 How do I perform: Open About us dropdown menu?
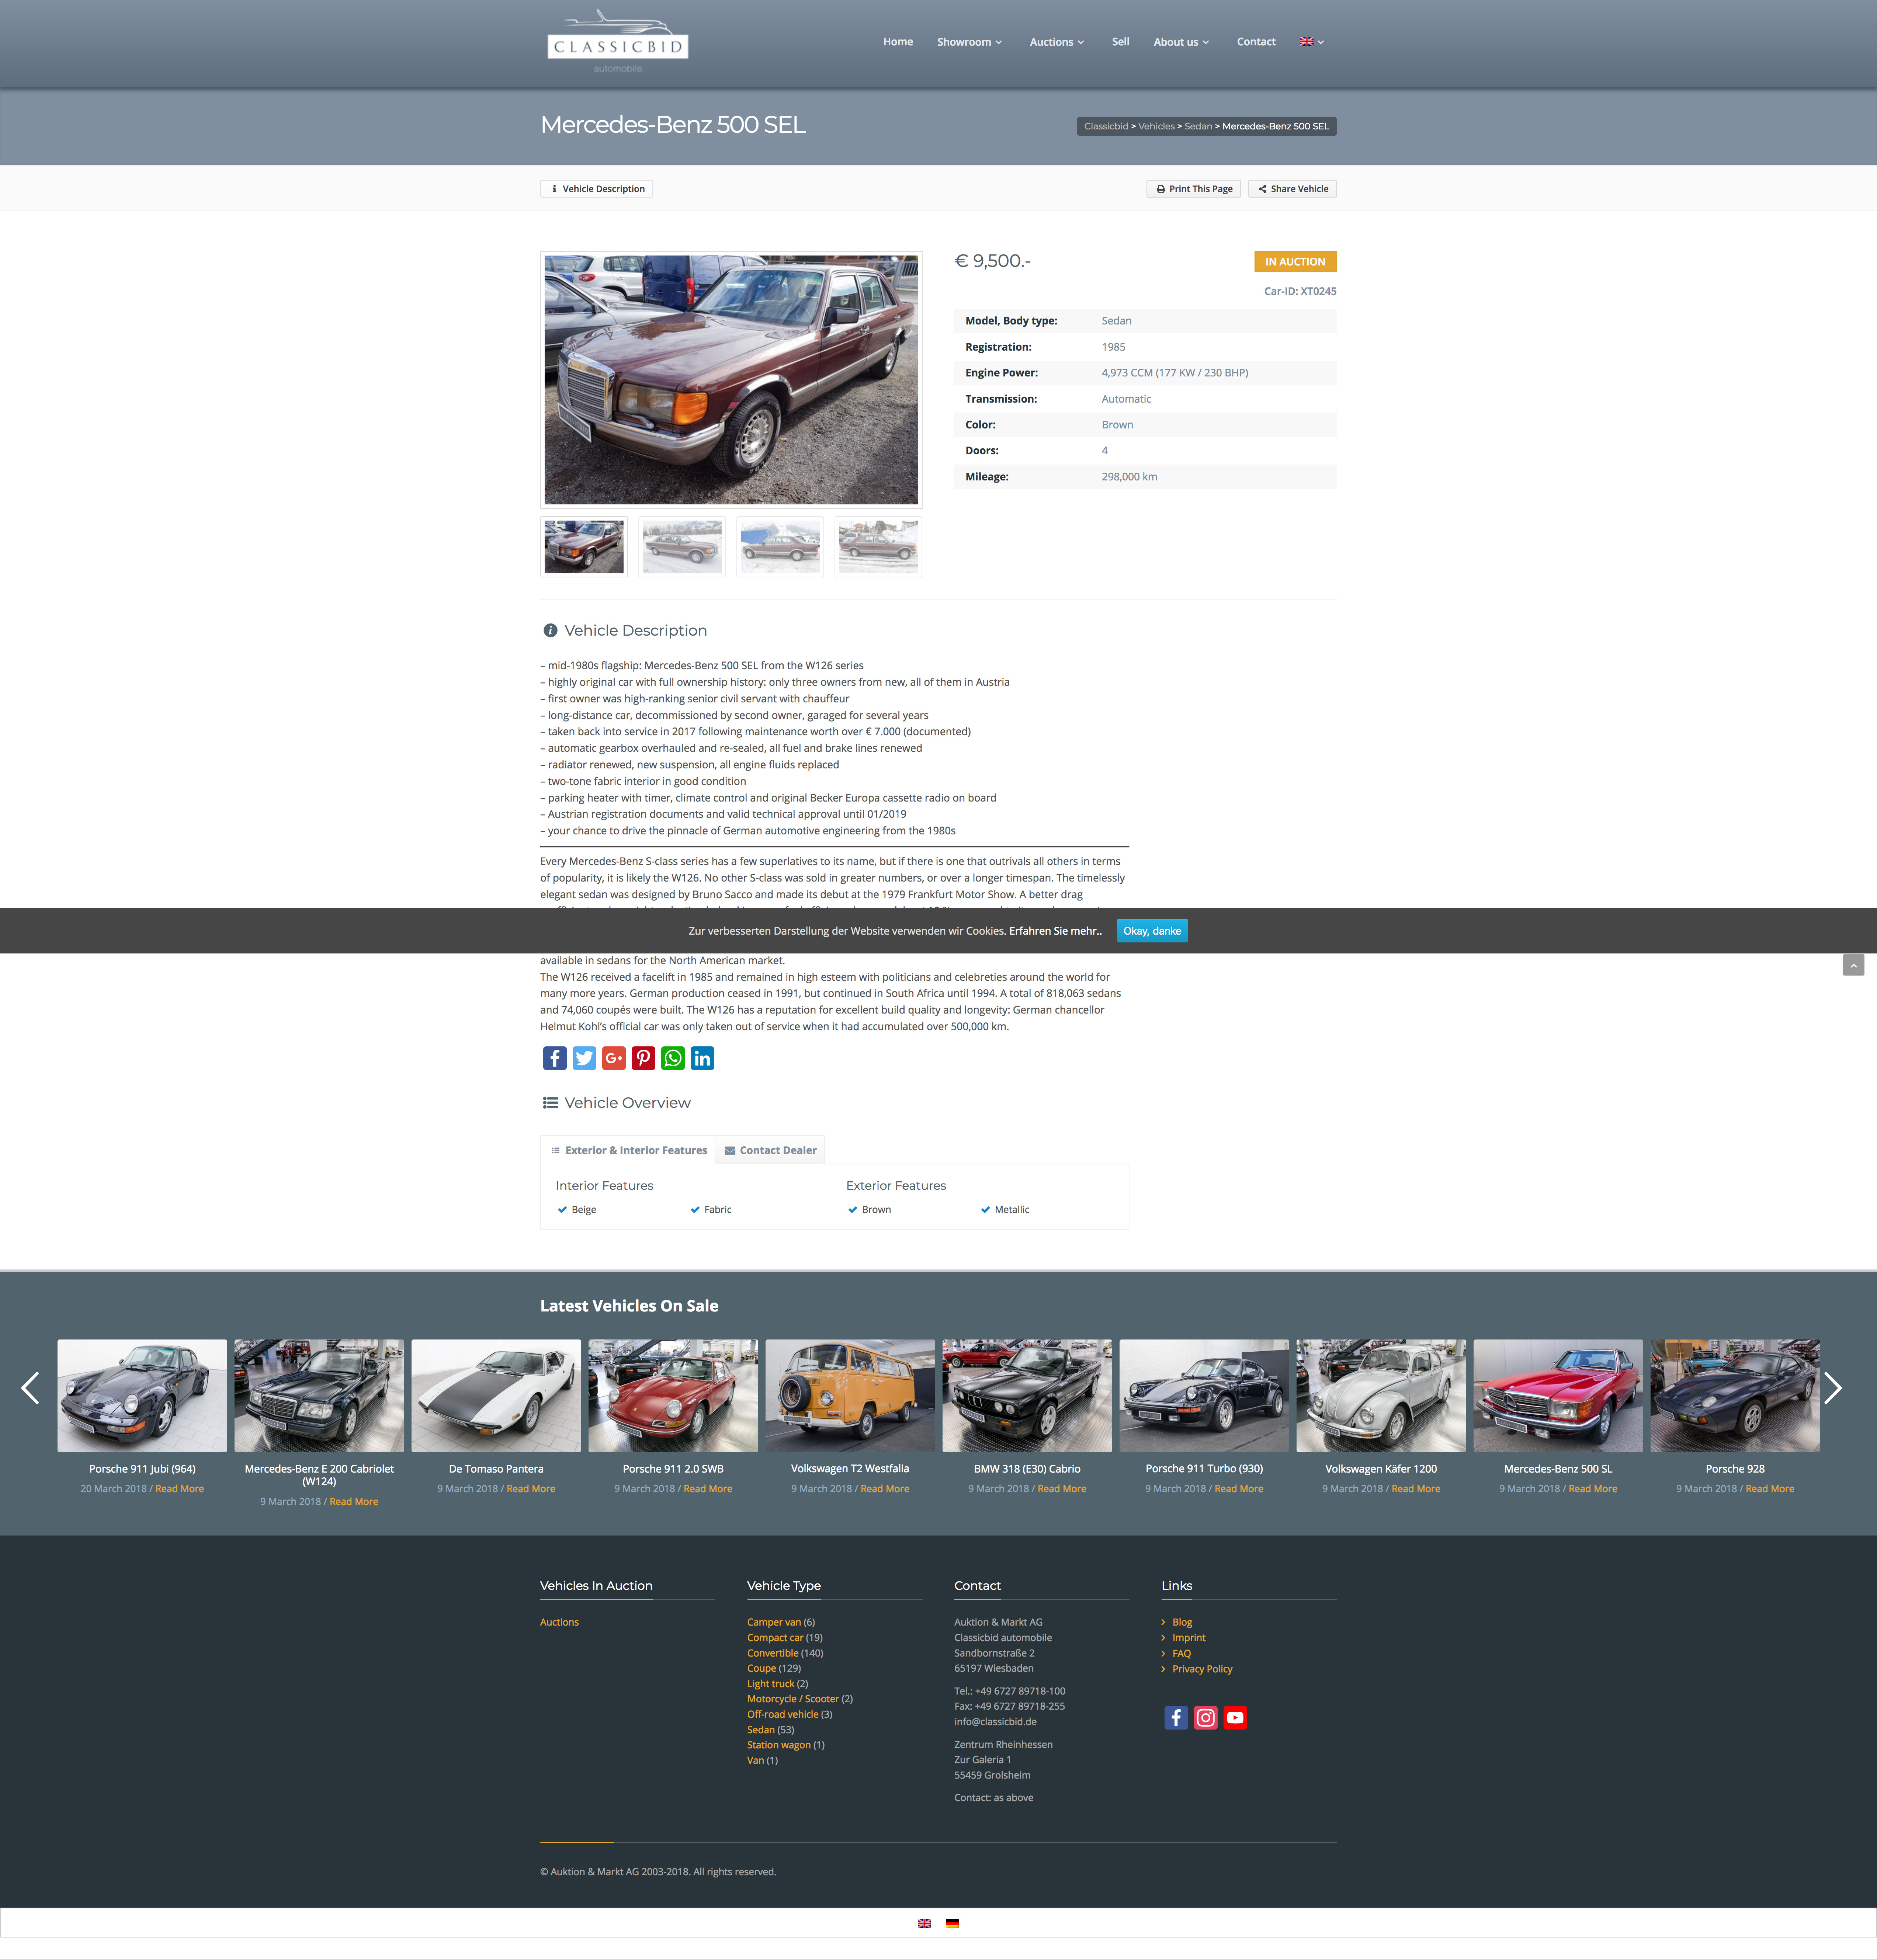tap(1181, 42)
